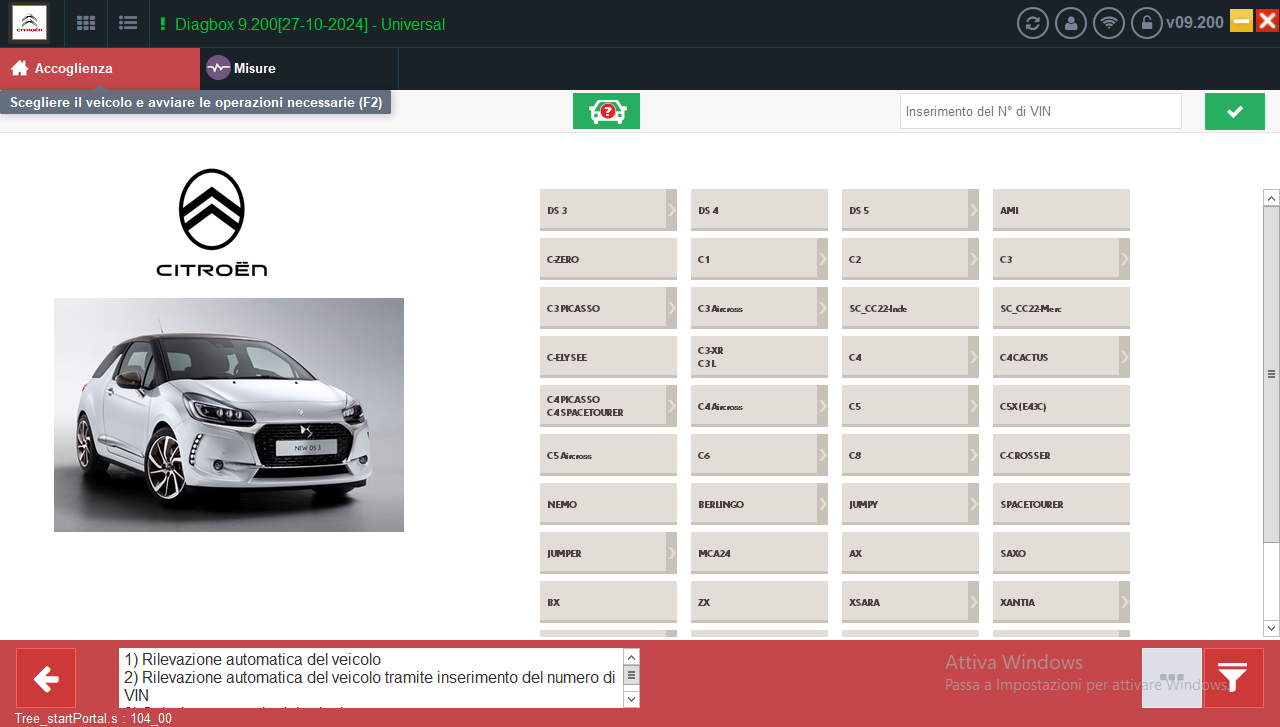Expand the BERLINGO chevron
1280x727 pixels.
click(x=822, y=504)
